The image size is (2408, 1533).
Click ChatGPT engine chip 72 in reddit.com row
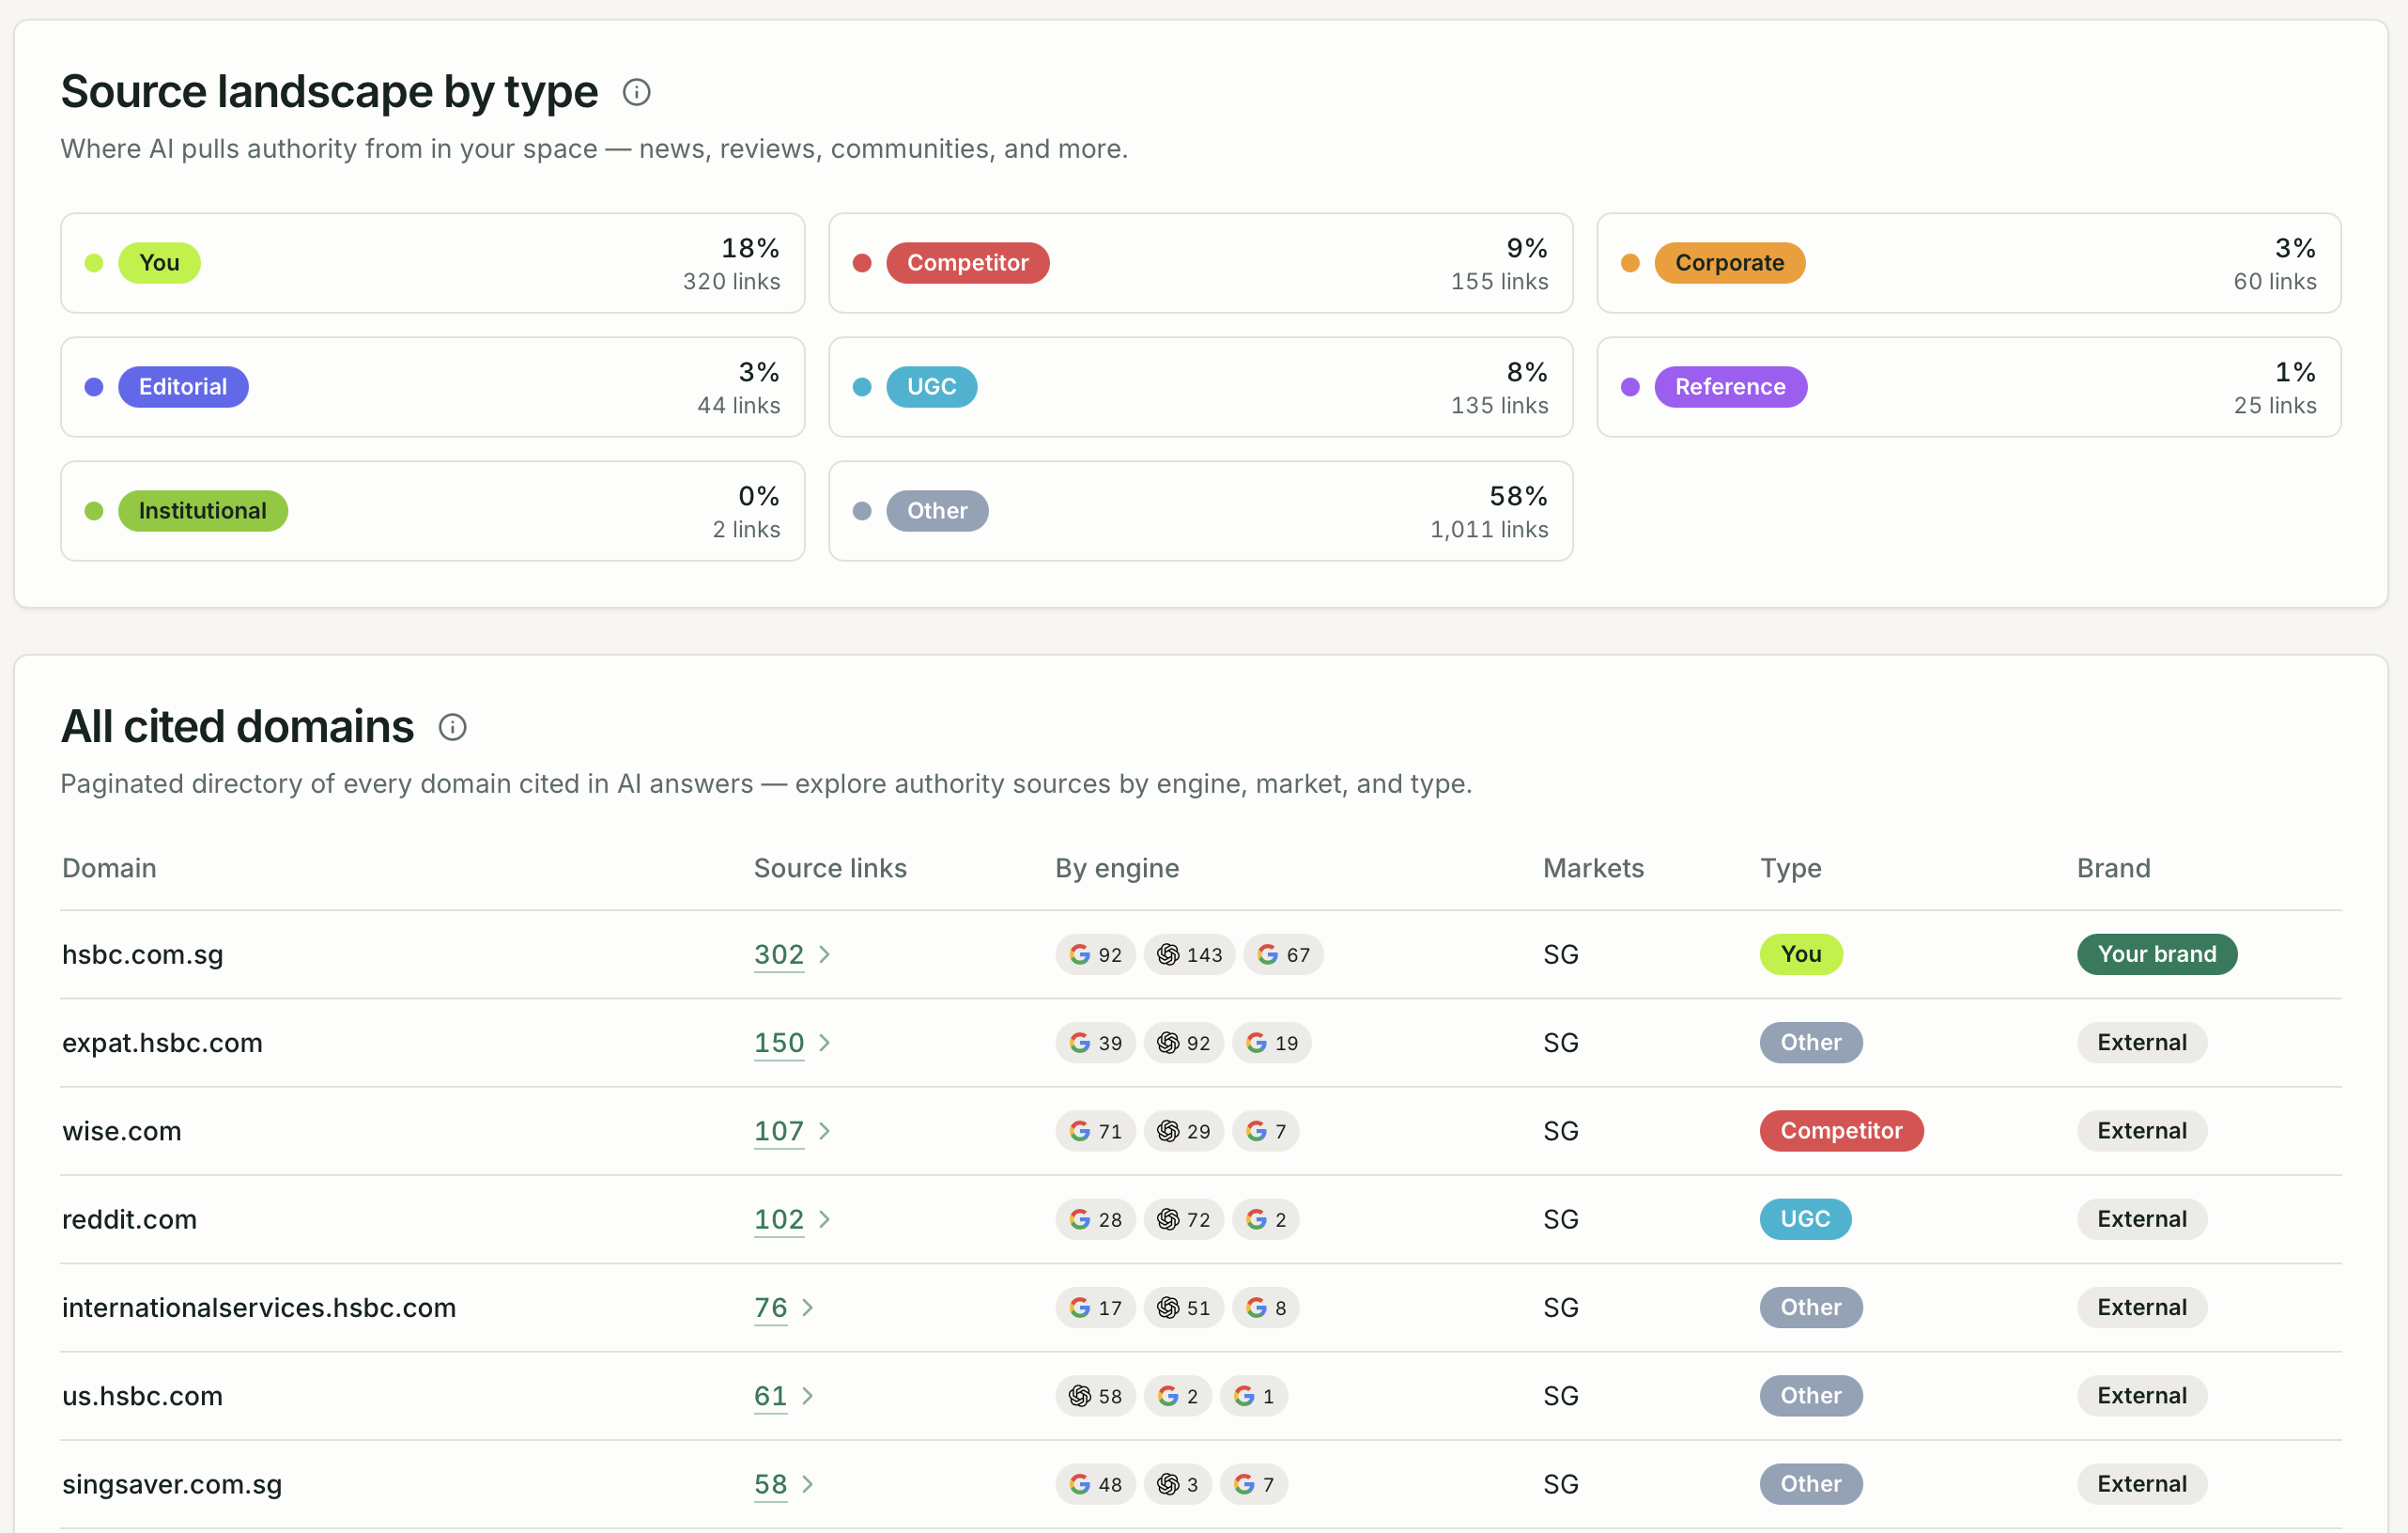pyautogui.click(x=1183, y=1219)
